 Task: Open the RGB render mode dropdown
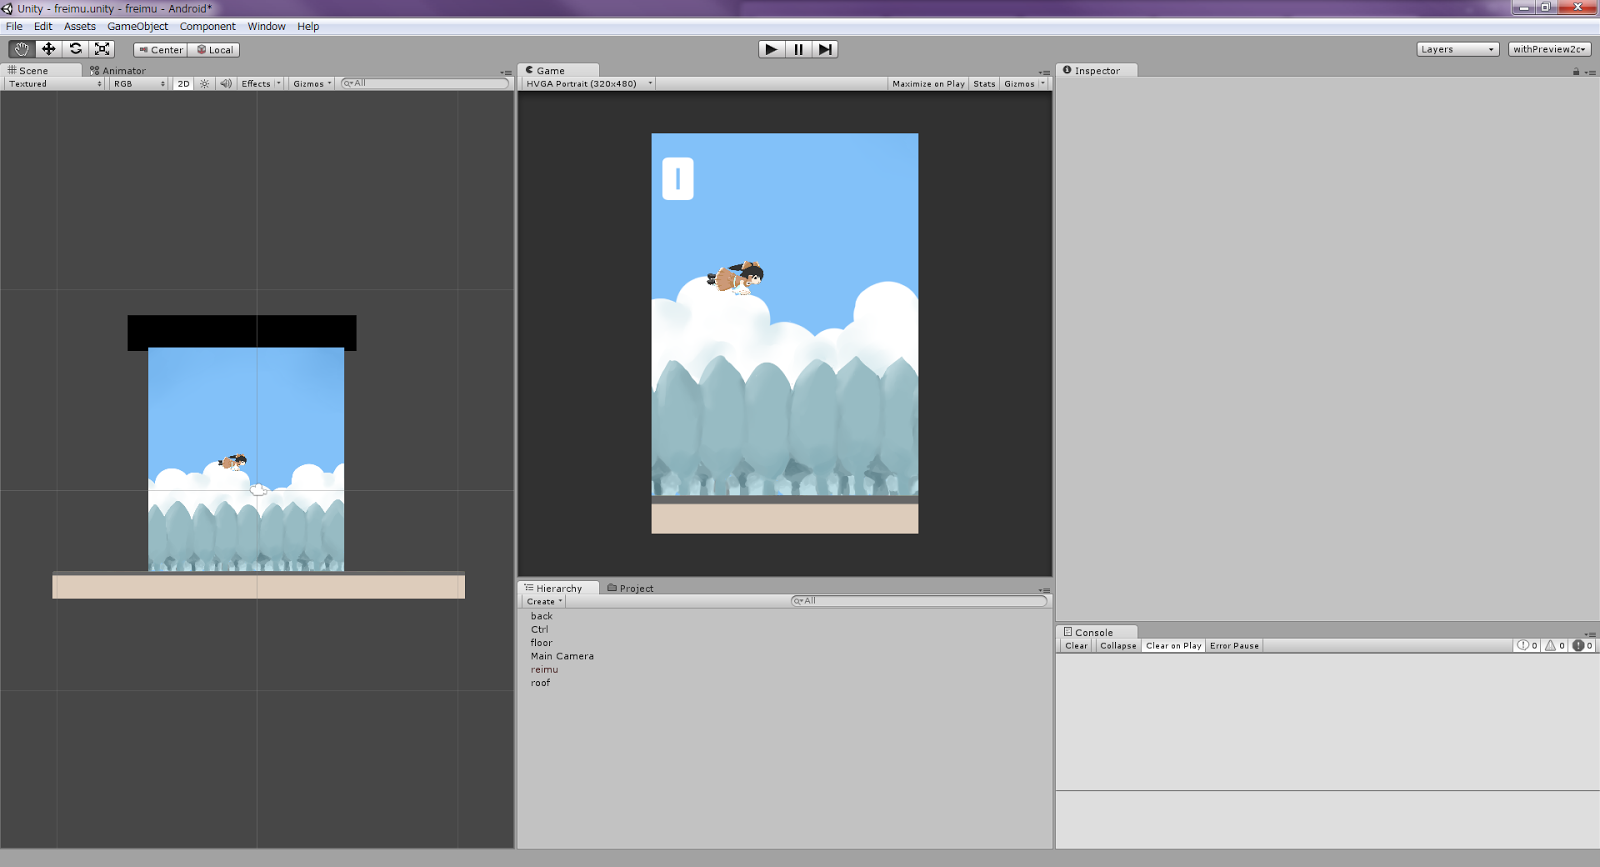point(139,84)
